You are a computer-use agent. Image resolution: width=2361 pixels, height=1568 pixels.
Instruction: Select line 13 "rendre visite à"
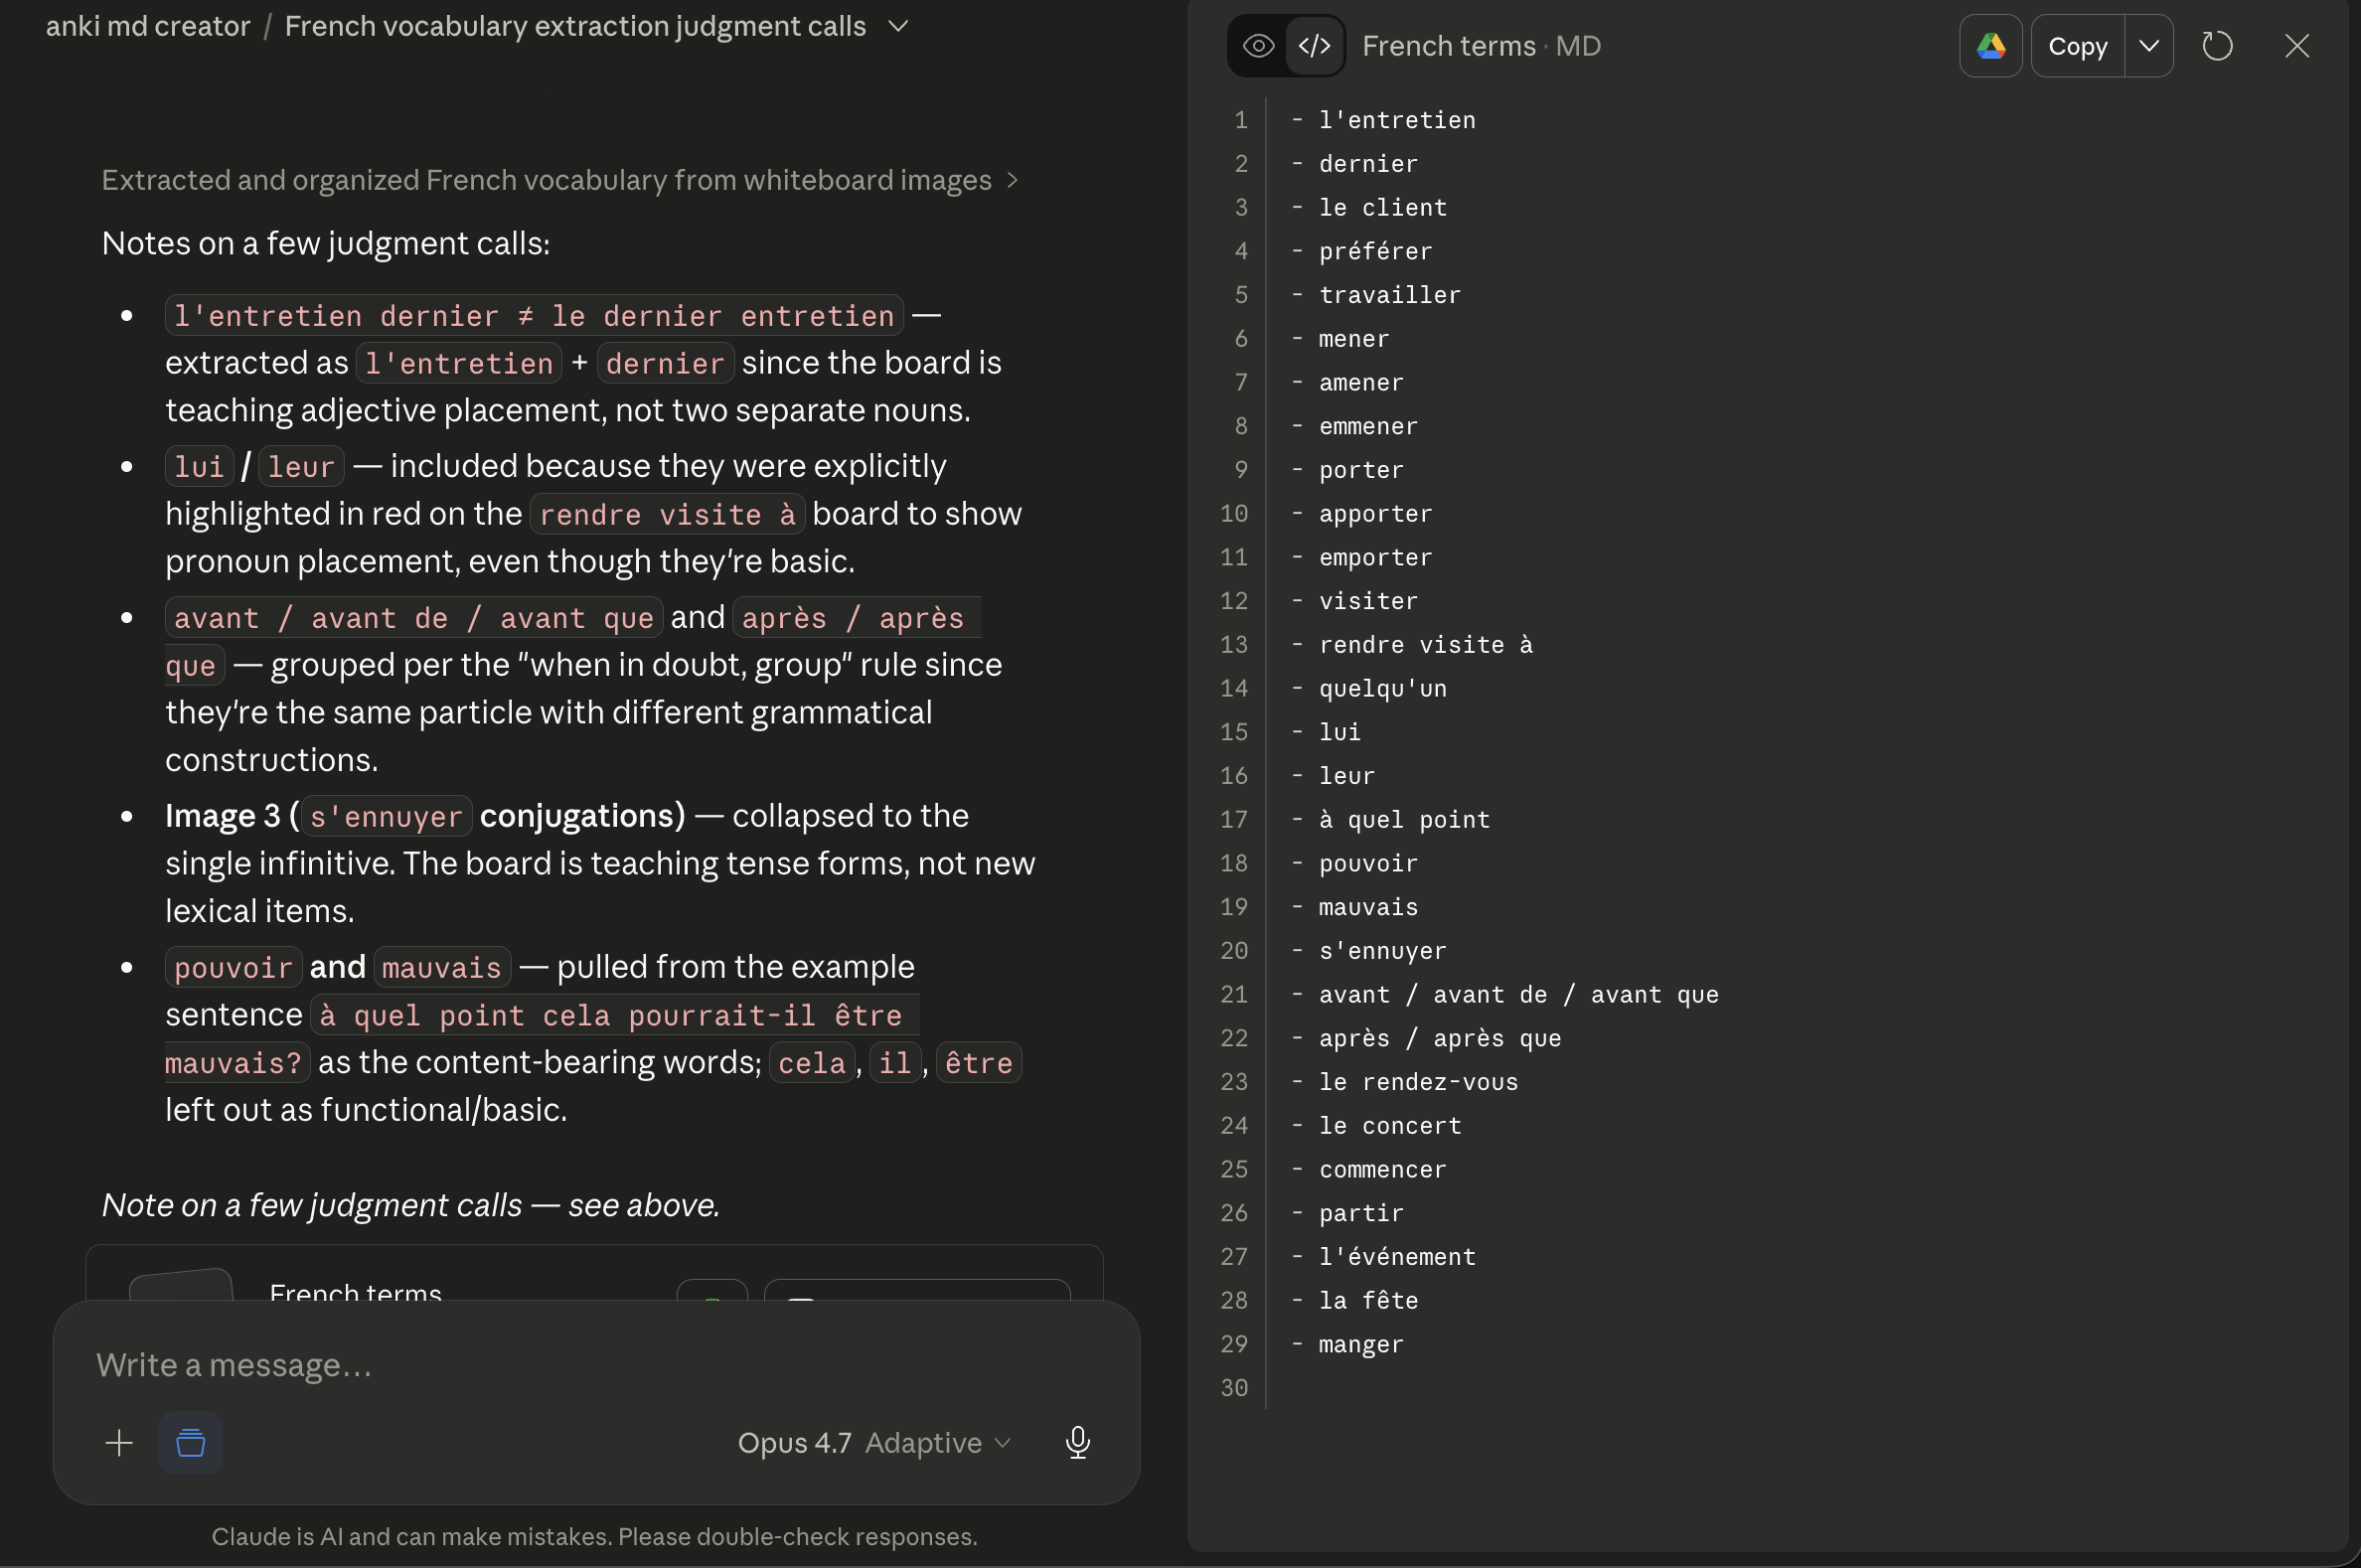click(1425, 644)
